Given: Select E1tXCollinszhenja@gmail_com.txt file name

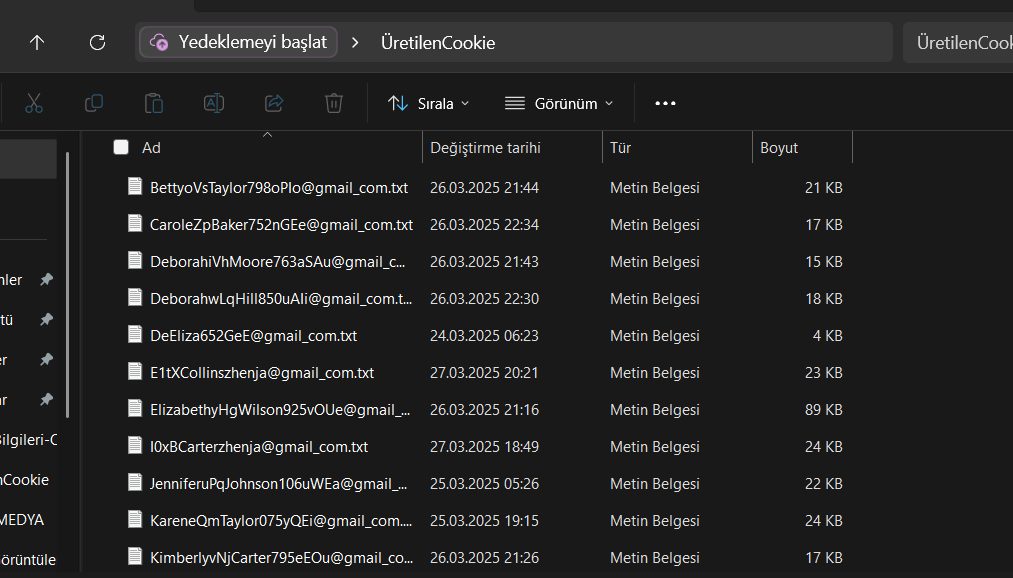Looking at the screenshot, I should [262, 373].
